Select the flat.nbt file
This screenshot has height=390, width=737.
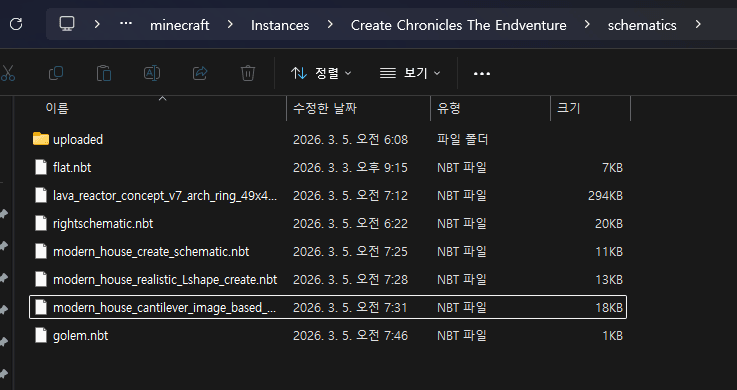[328, 167]
